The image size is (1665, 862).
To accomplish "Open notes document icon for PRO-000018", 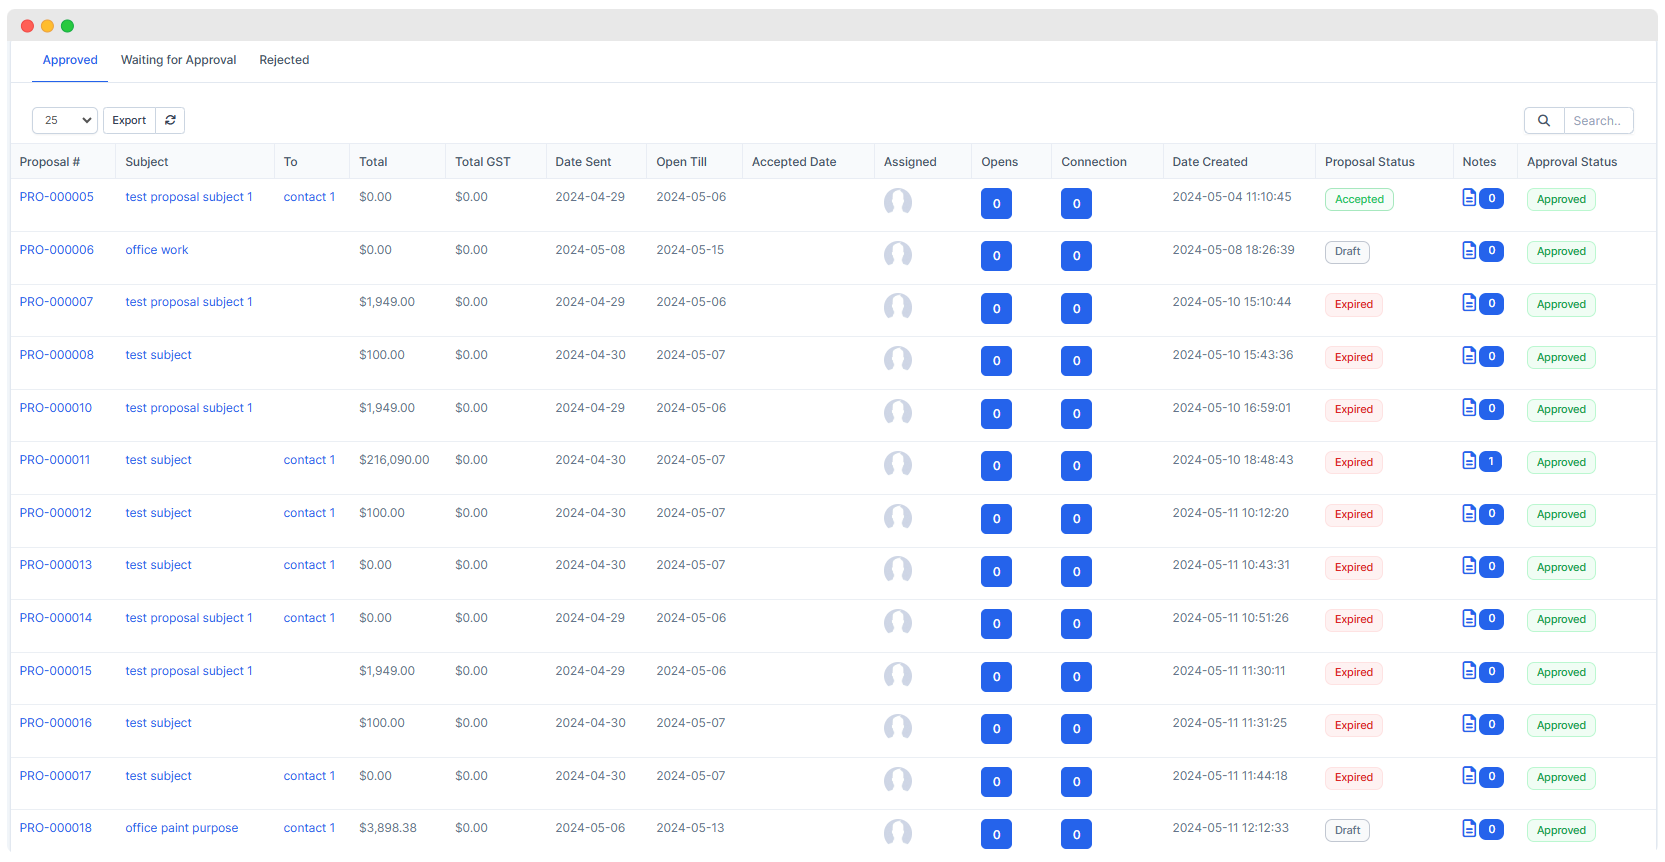I will tap(1469, 828).
